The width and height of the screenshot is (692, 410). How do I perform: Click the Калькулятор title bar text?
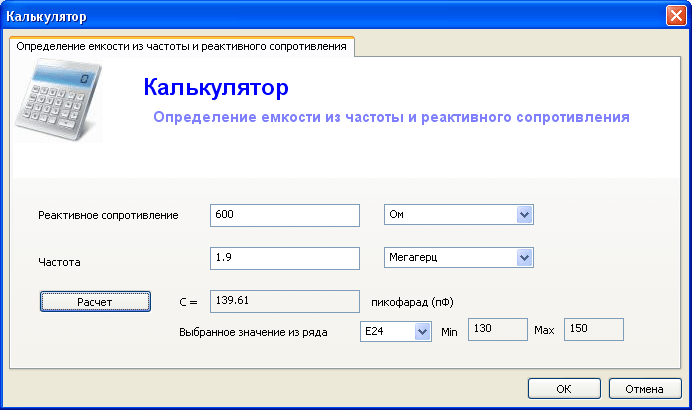(46, 17)
